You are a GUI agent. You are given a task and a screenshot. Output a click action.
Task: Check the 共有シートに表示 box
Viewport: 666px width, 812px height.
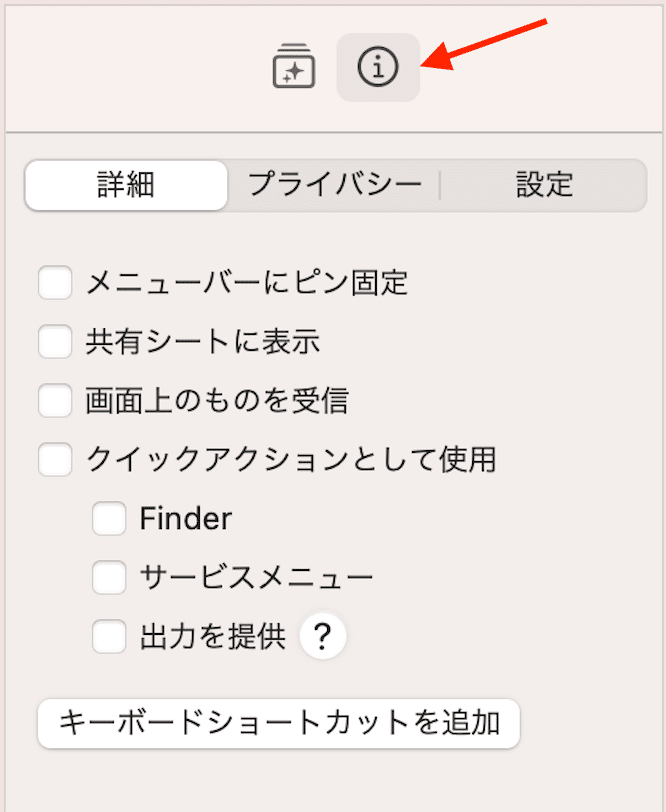coord(55,342)
